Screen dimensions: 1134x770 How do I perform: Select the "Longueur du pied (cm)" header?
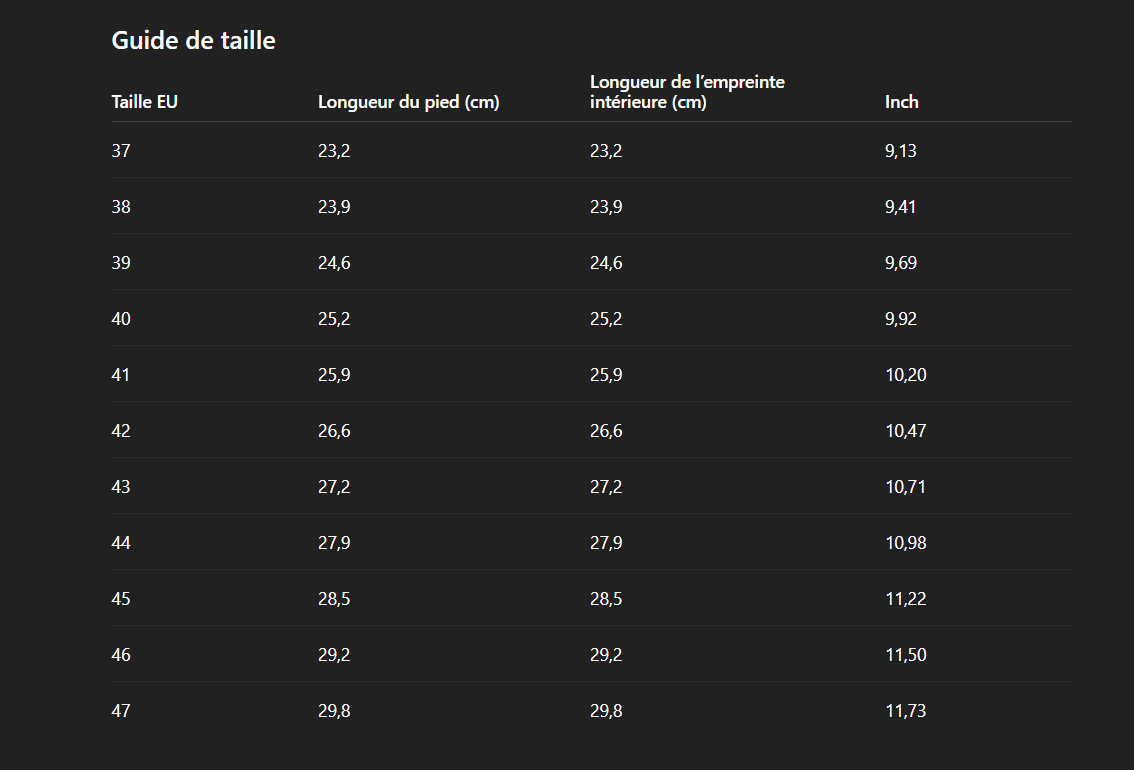point(408,102)
